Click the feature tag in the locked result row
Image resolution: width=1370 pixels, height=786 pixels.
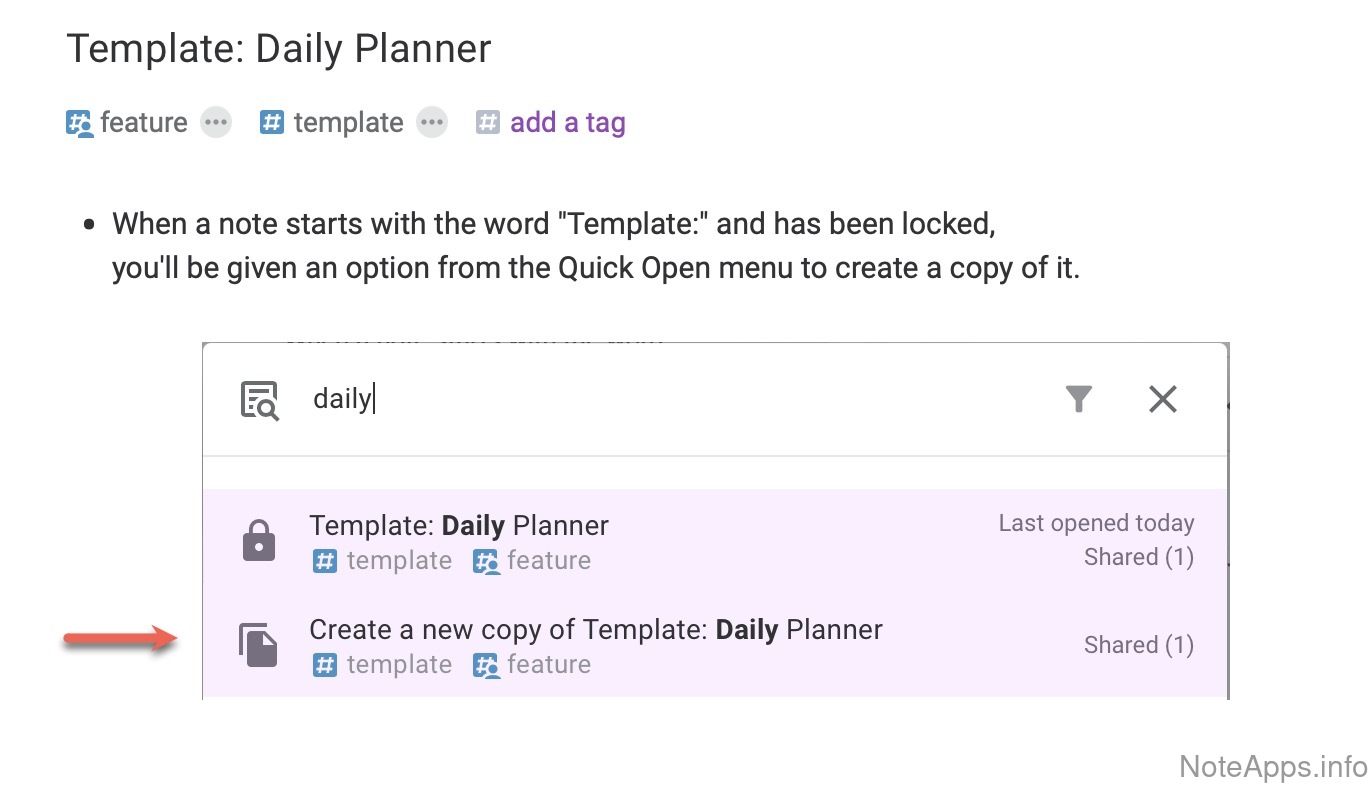coord(532,561)
